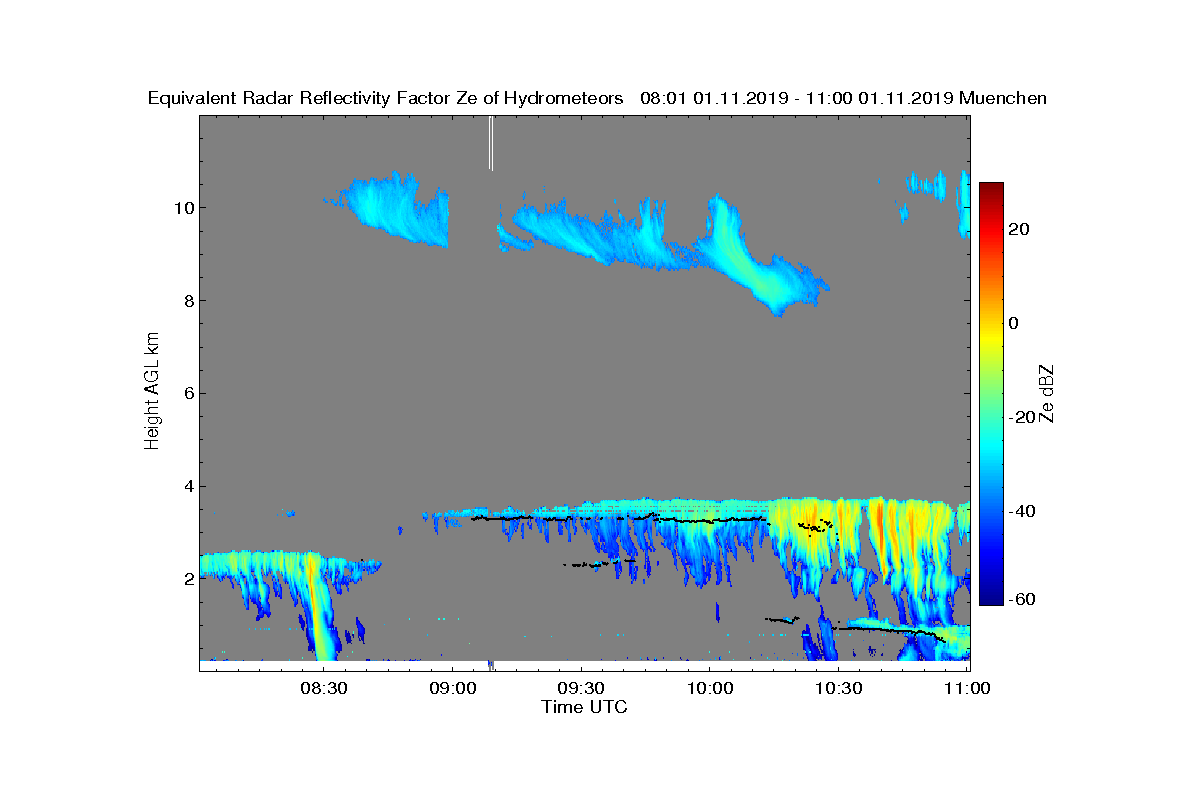Click the y-axis tick label '4'
Image resolution: width=1200 pixels, height=800 pixels.
click(187, 486)
